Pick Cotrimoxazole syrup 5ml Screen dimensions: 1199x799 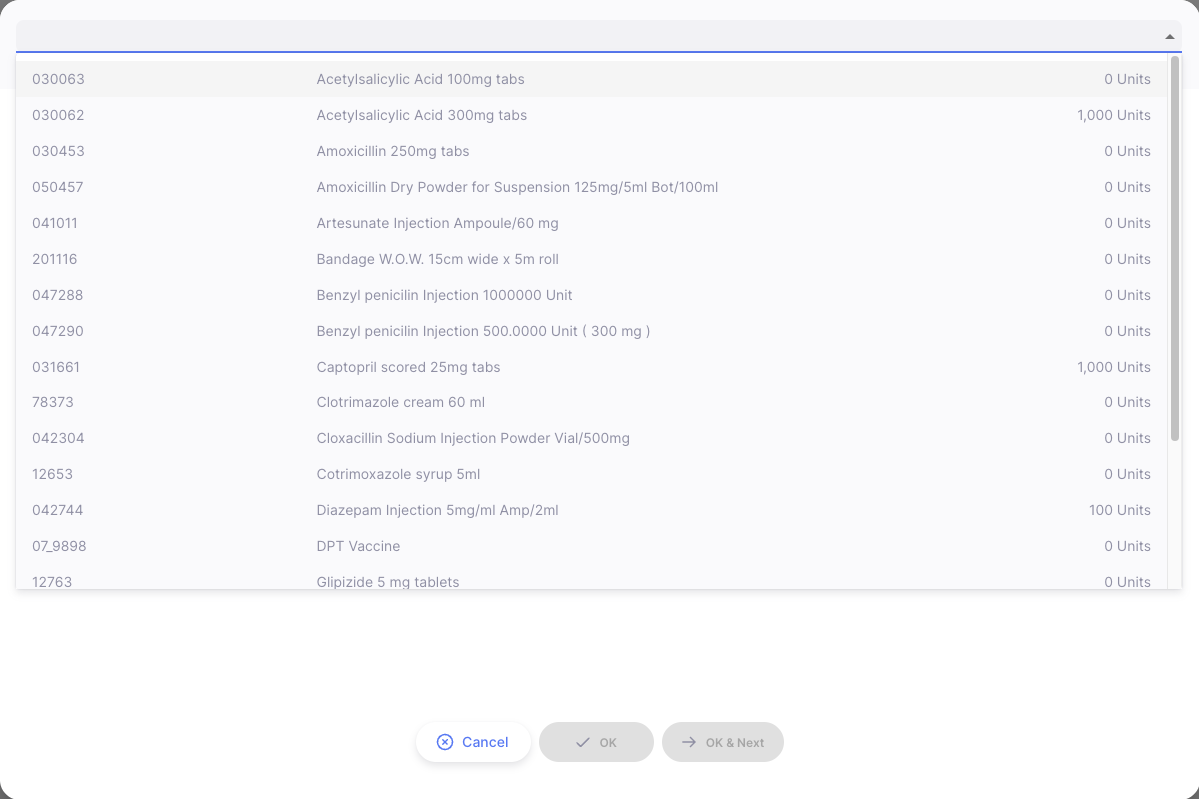[592, 474]
